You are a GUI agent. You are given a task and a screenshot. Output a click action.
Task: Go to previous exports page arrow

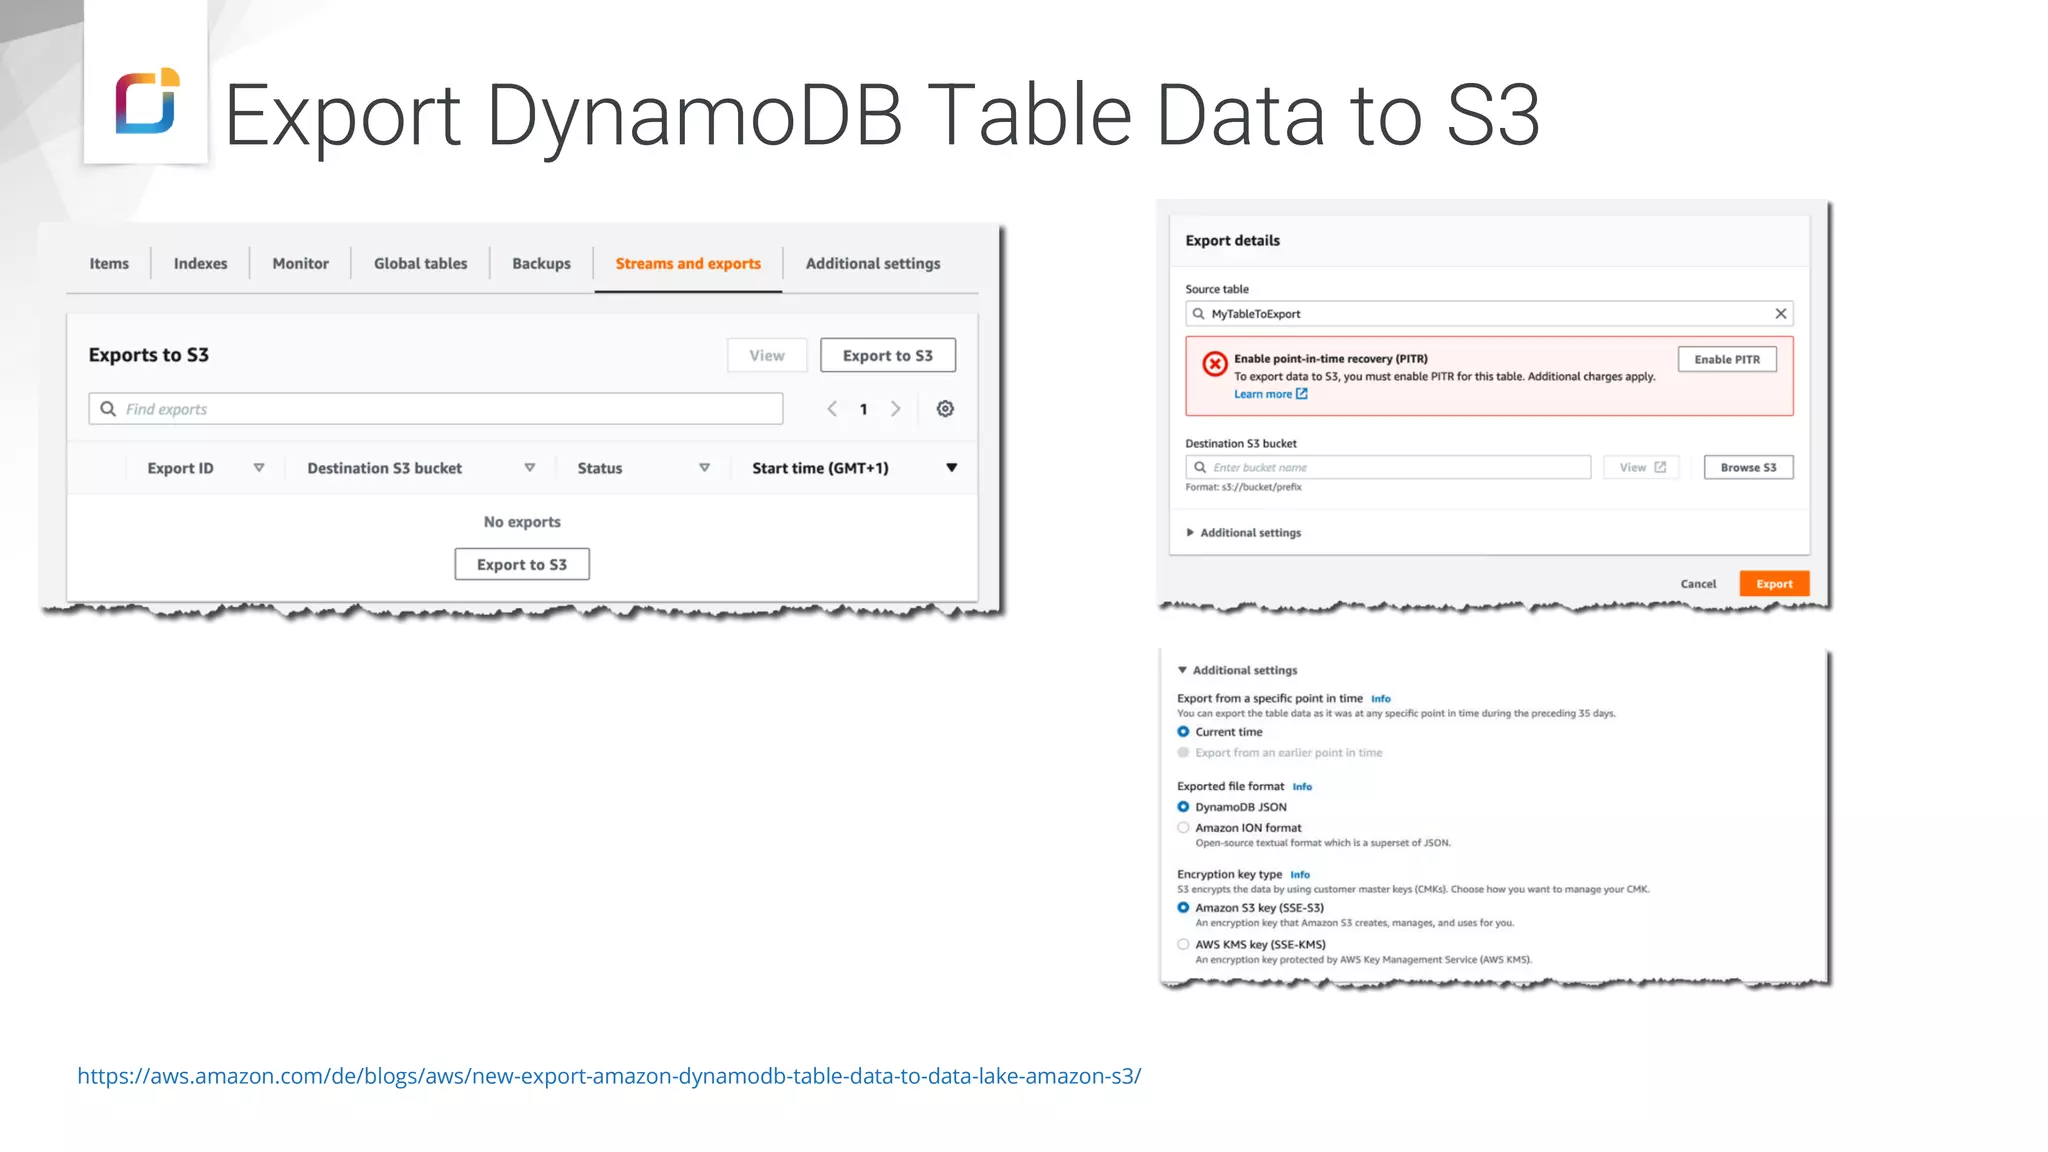pos(832,409)
